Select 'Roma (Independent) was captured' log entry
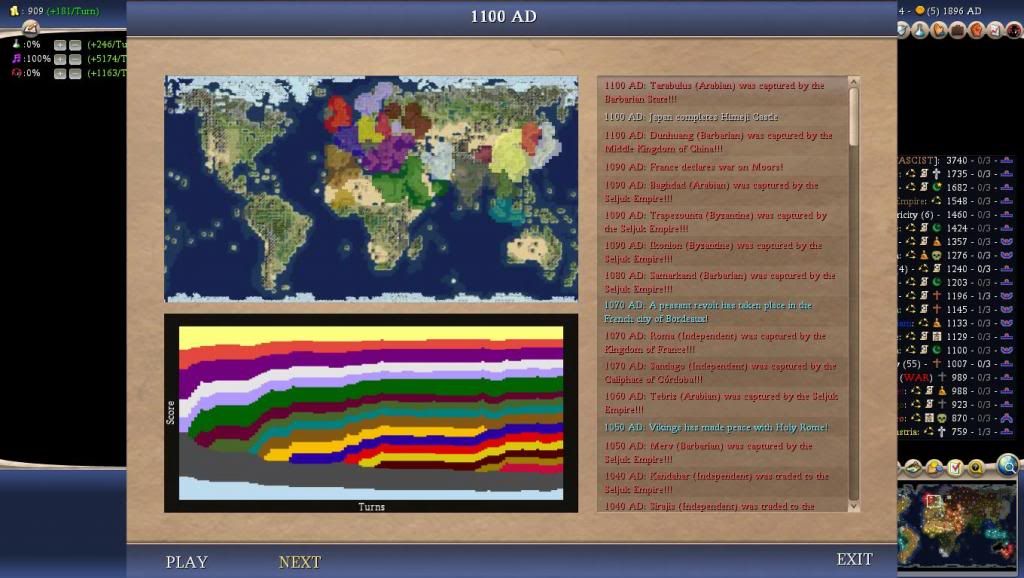 722,342
